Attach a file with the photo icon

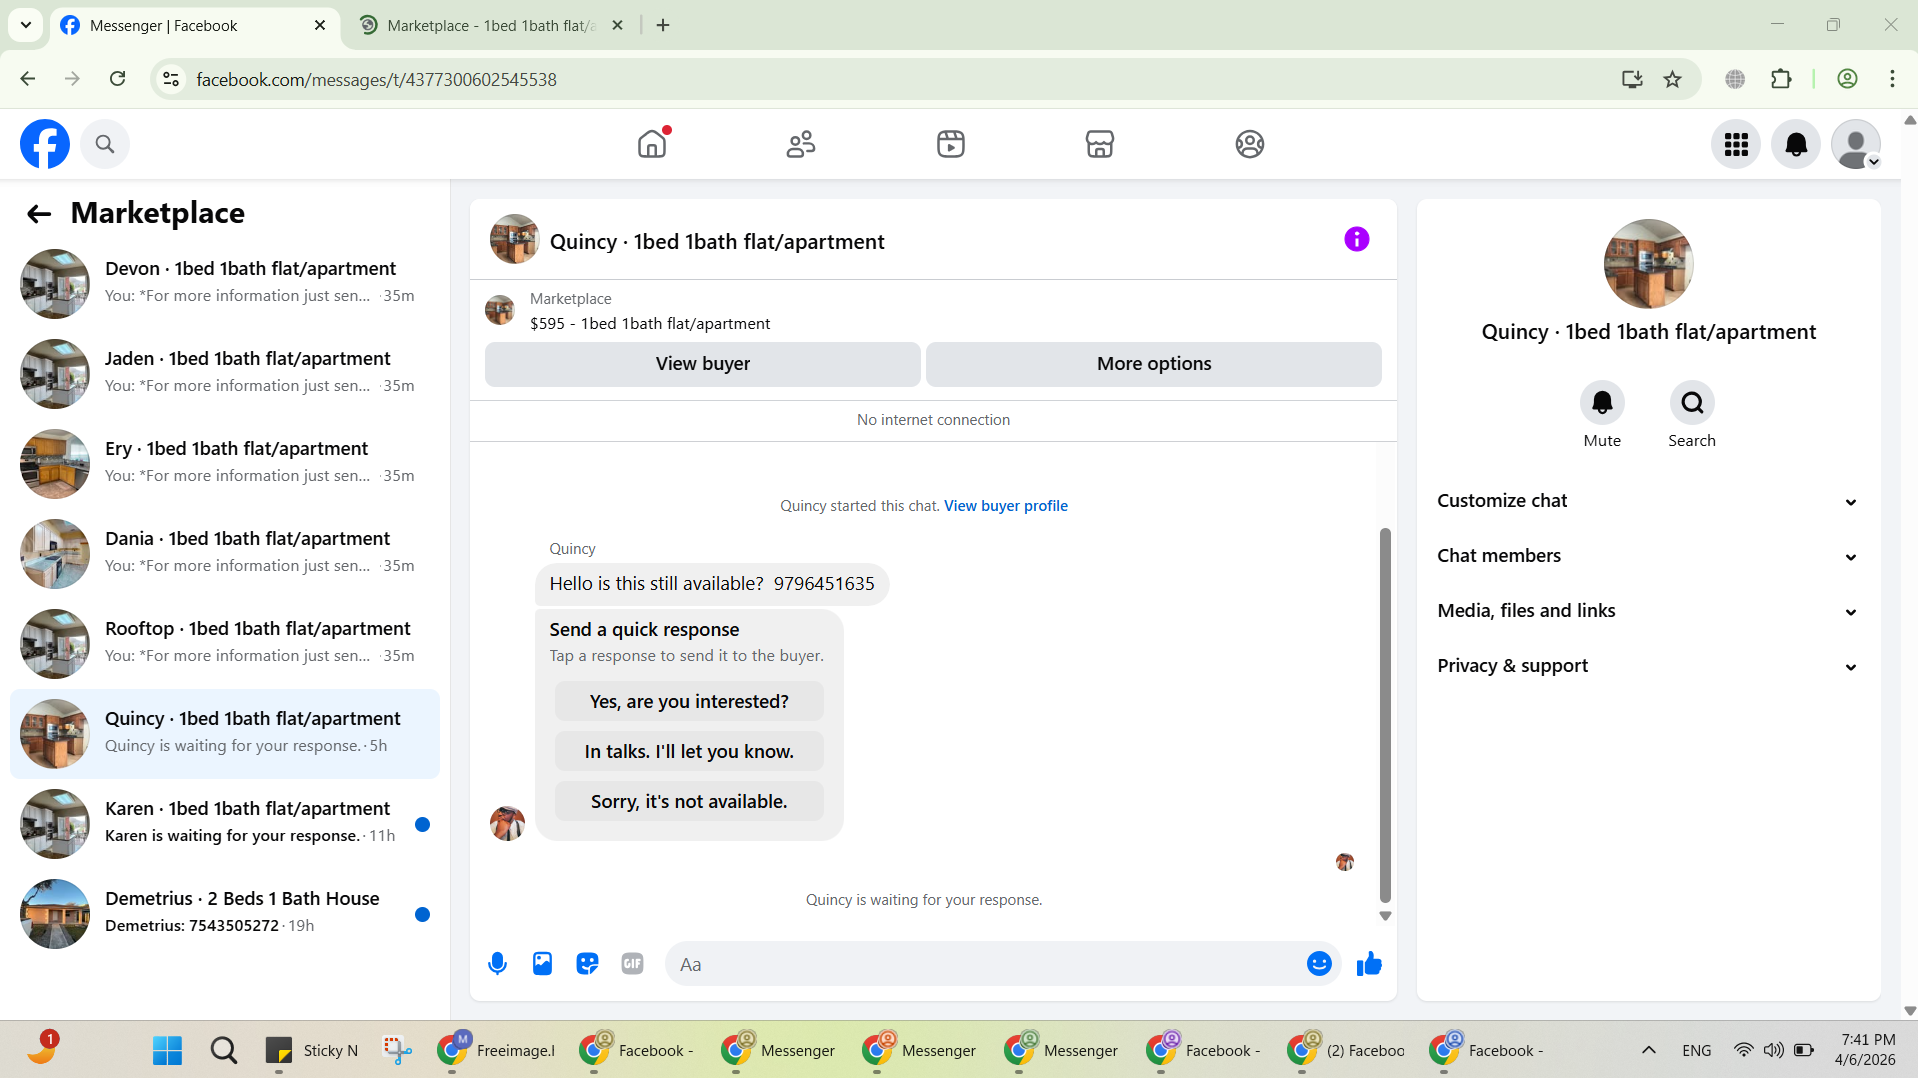point(542,964)
